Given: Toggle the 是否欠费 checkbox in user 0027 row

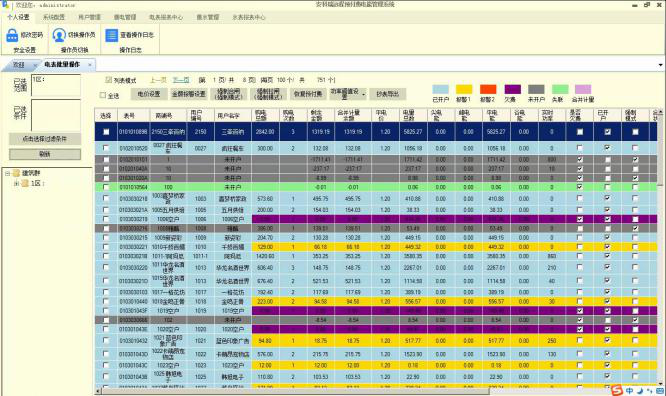Looking at the screenshot, I should click(x=580, y=148).
